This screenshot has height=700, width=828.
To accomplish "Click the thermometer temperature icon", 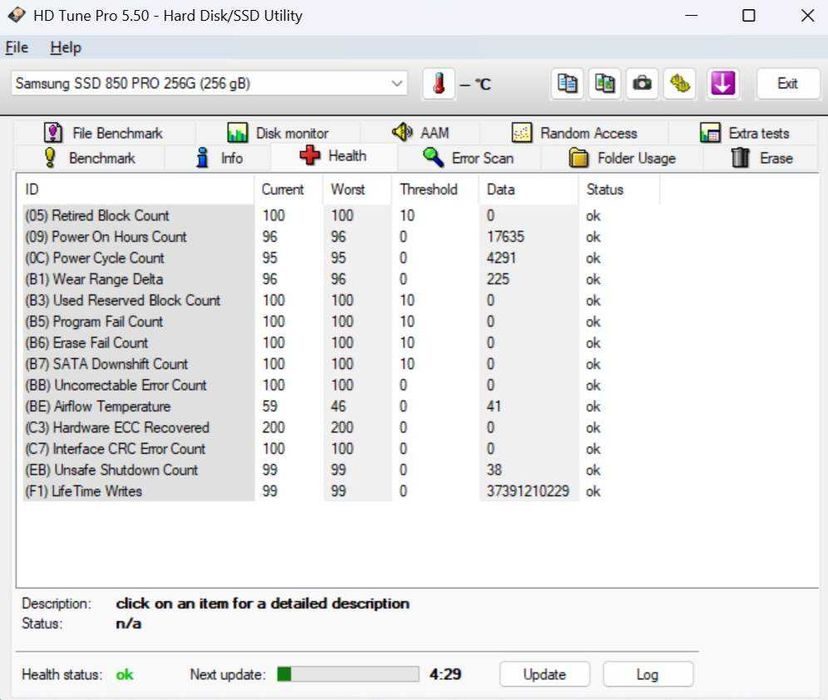I will point(438,83).
